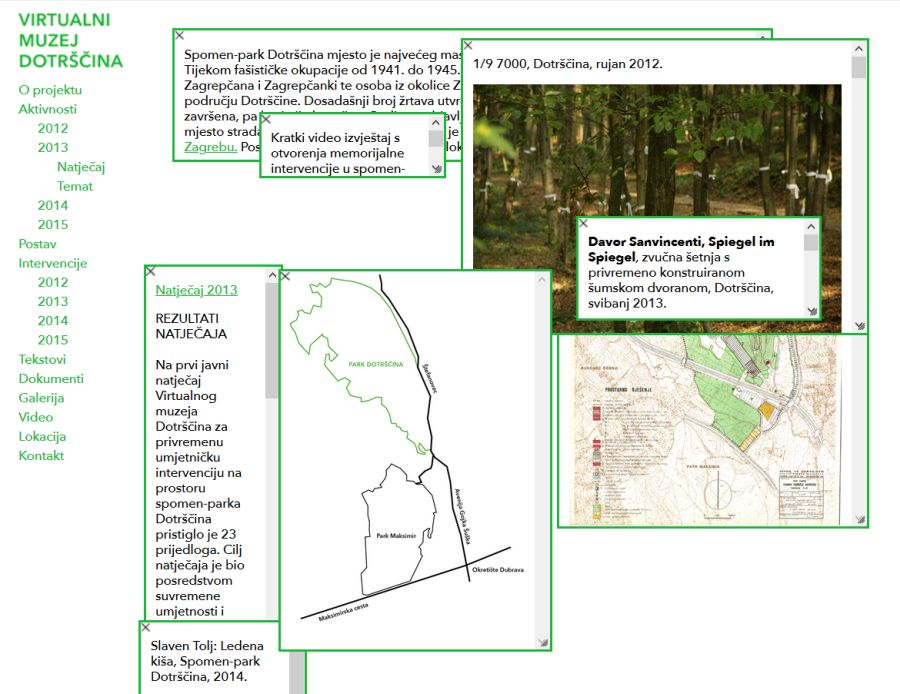Select 2014 under Intervencije
The width and height of the screenshot is (900, 694).
(x=53, y=321)
